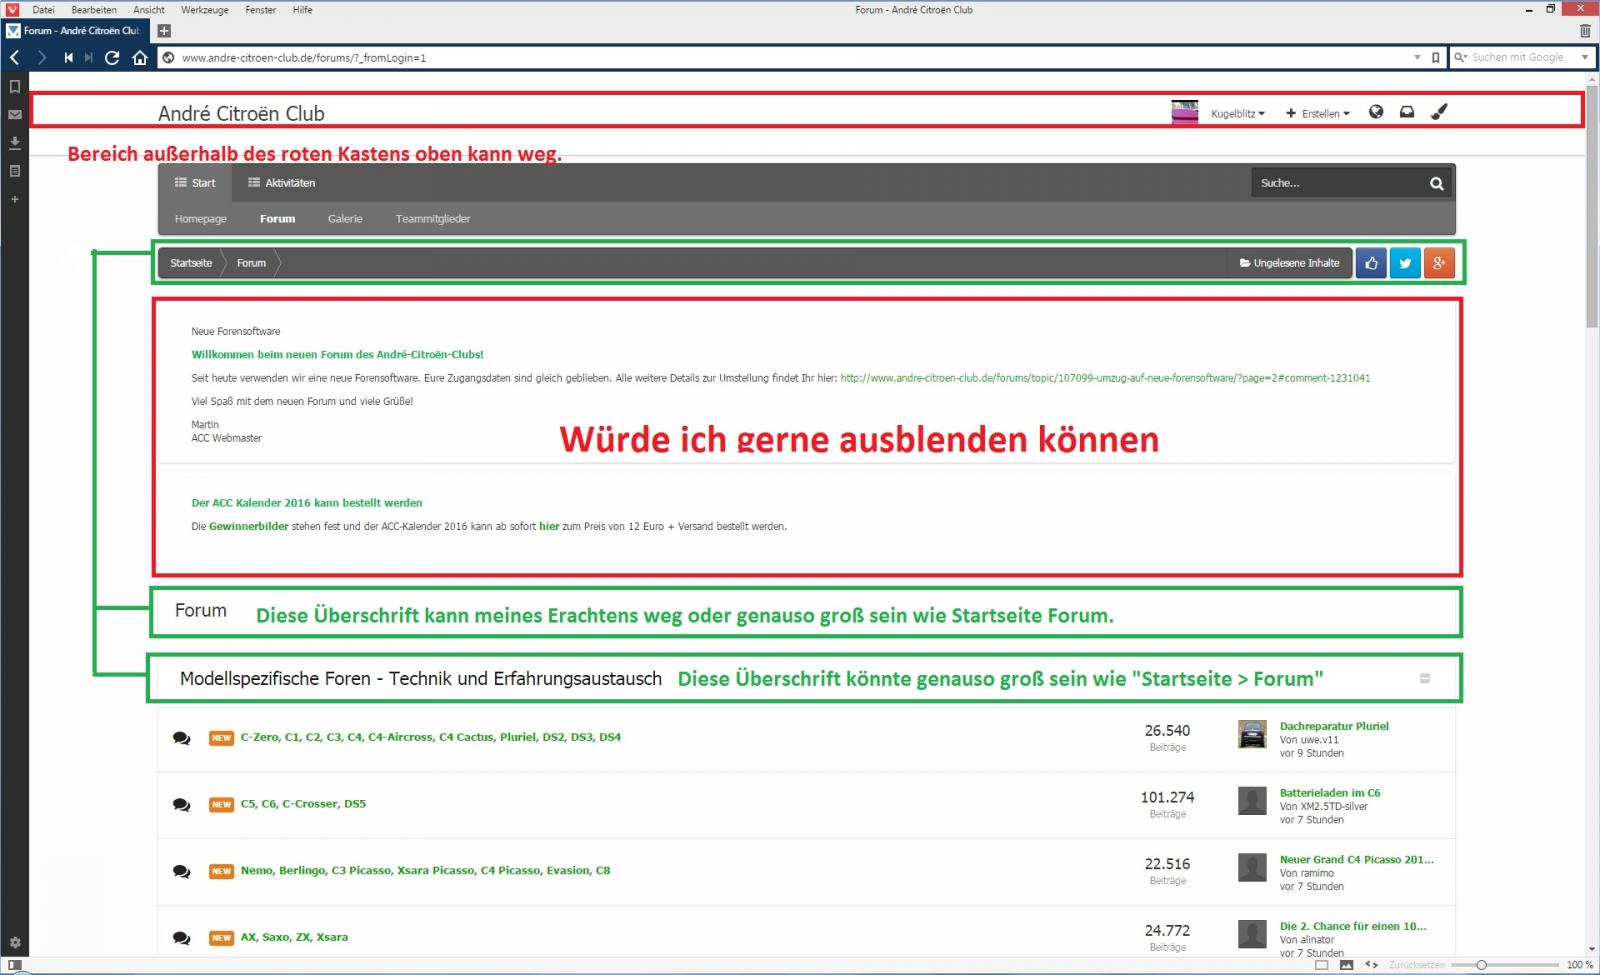
Task: Open the forum messages inbox icon
Action: [x=1407, y=112]
